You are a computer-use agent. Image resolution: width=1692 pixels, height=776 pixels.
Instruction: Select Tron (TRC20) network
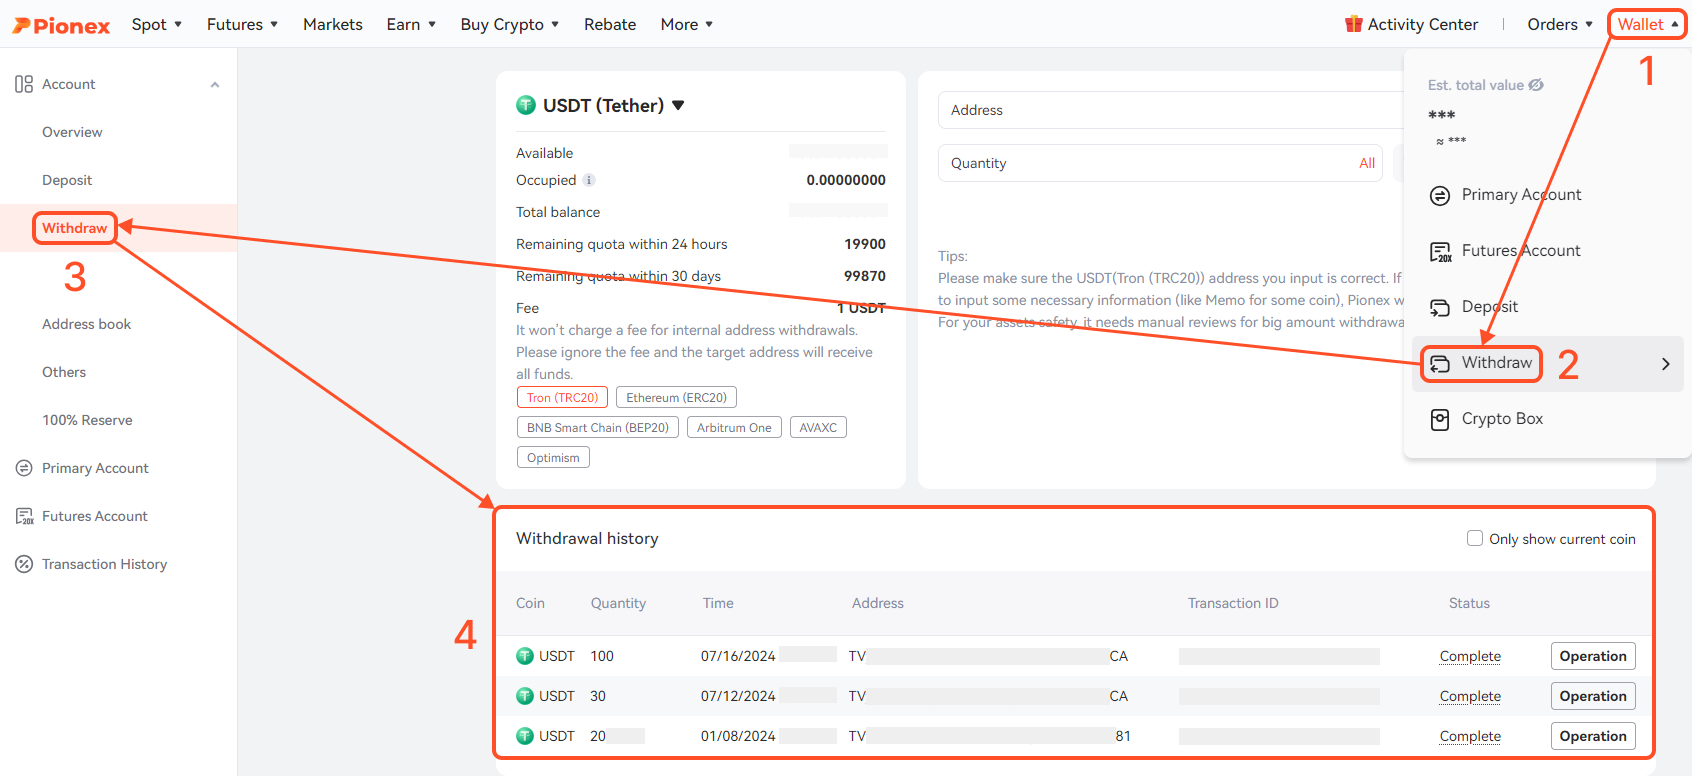[562, 397]
